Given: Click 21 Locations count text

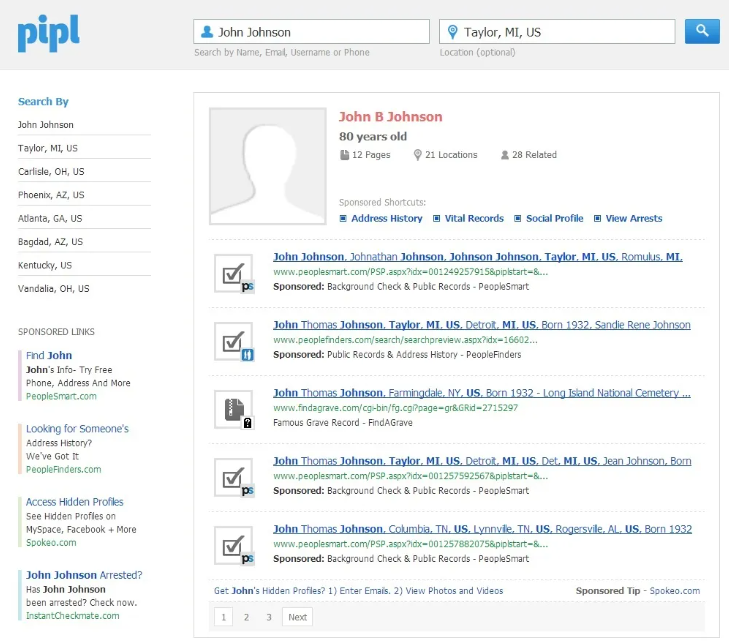Looking at the screenshot, I should (x=451, y=155).
